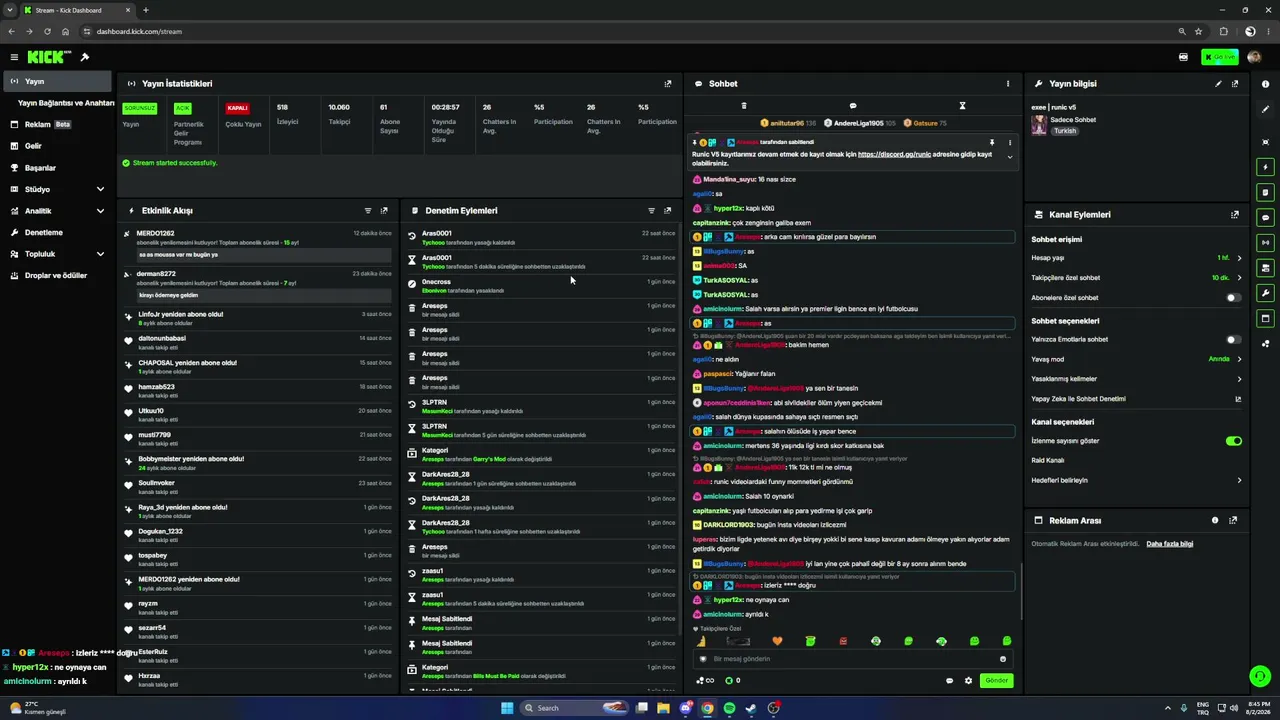Select Yayın in the left sidebar
The width and height of the screenshot is (1280, 720).
coord(57,81)
